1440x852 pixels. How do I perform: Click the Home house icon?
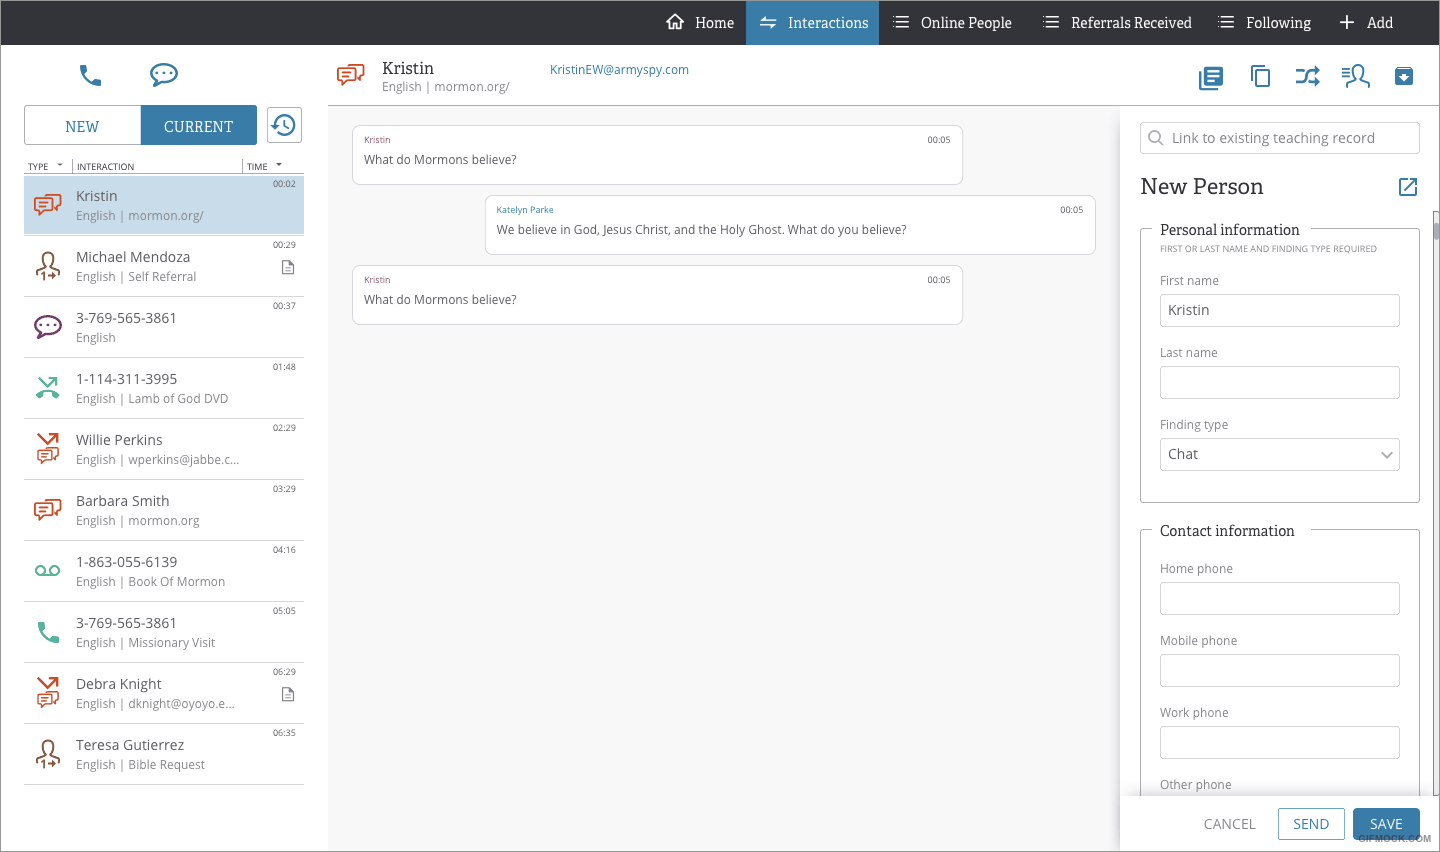tap(675, 22)
